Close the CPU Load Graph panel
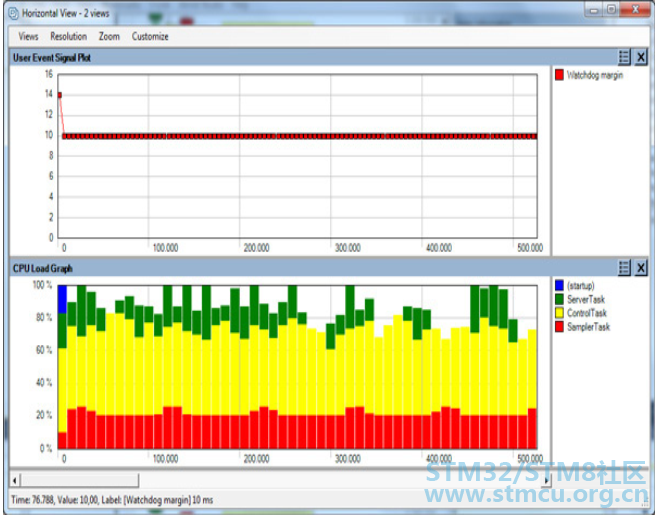The image size is (657, 517). (641, 268)
